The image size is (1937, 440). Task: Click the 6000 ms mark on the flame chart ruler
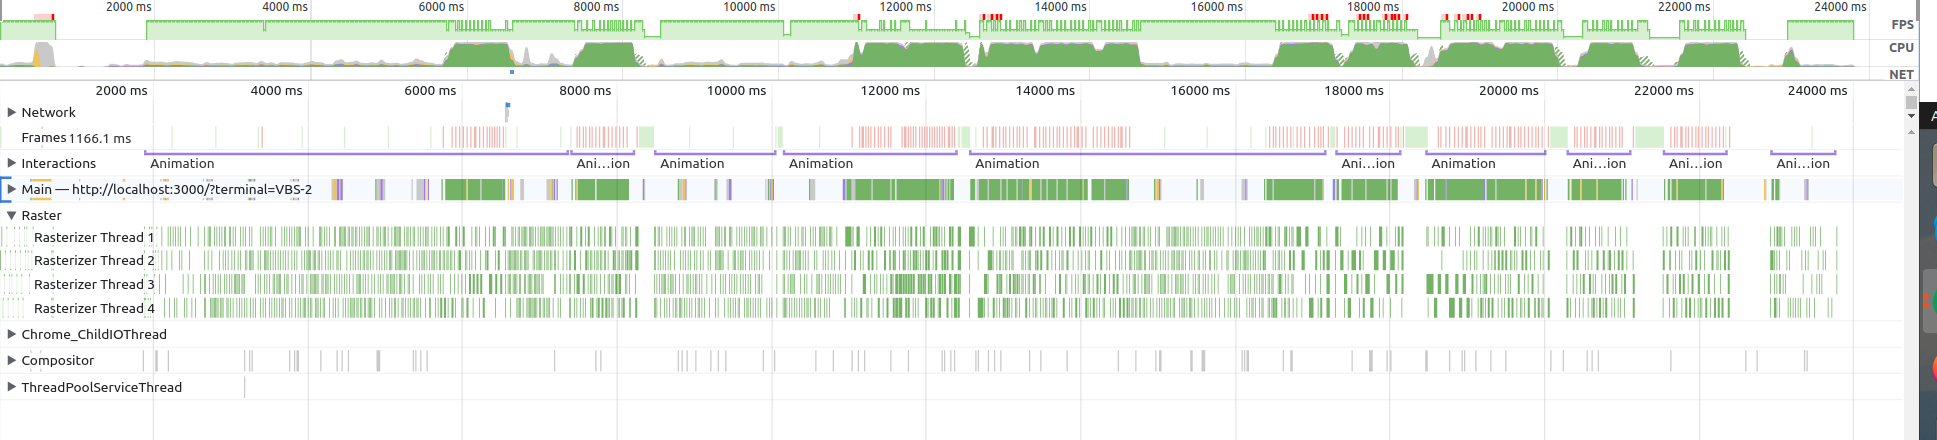(430, 90)
